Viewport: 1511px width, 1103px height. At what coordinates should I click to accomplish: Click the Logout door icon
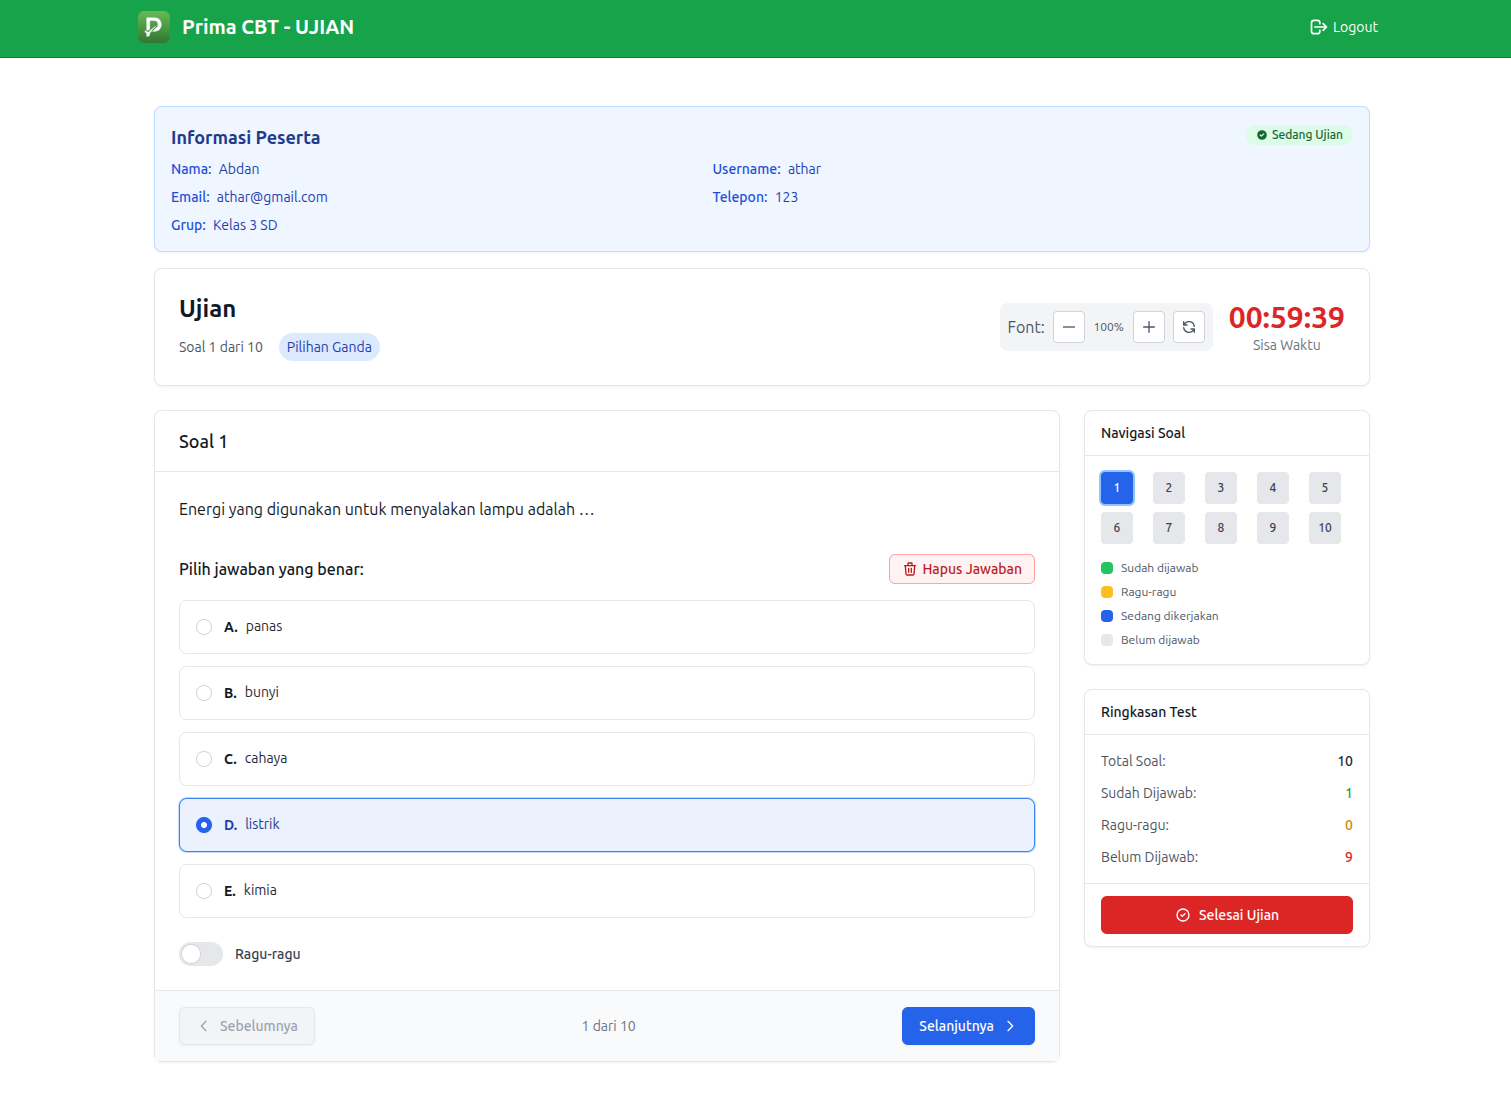[x=1316, y=27]
